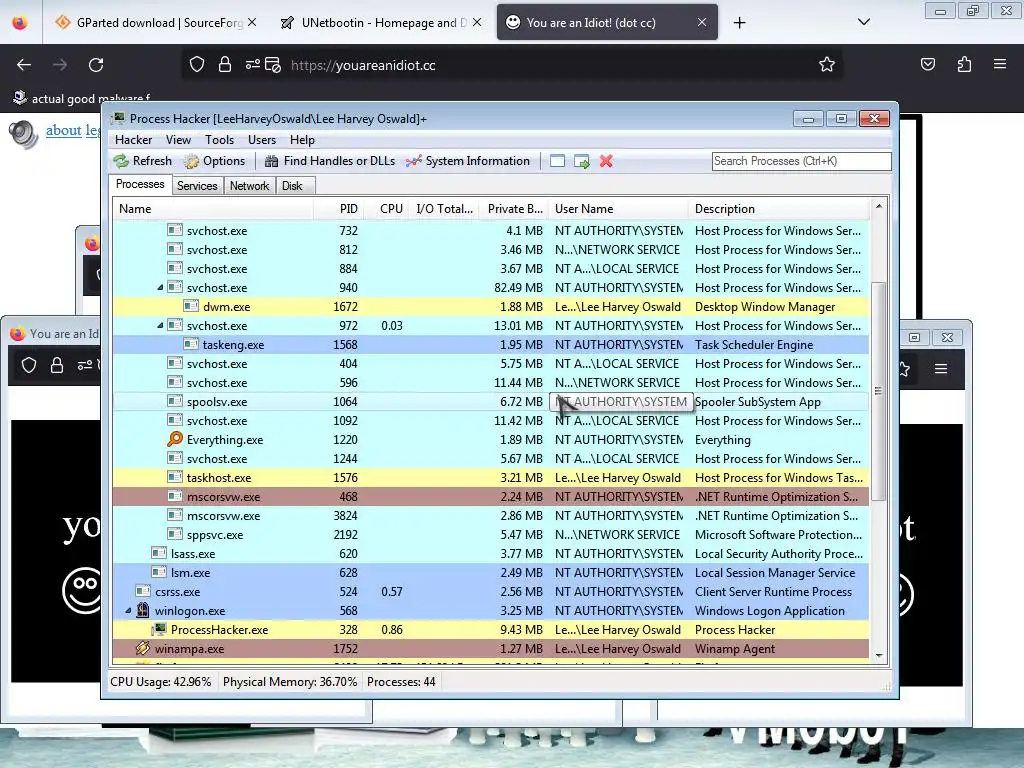Select the Processes tab

tap(140, 184)
